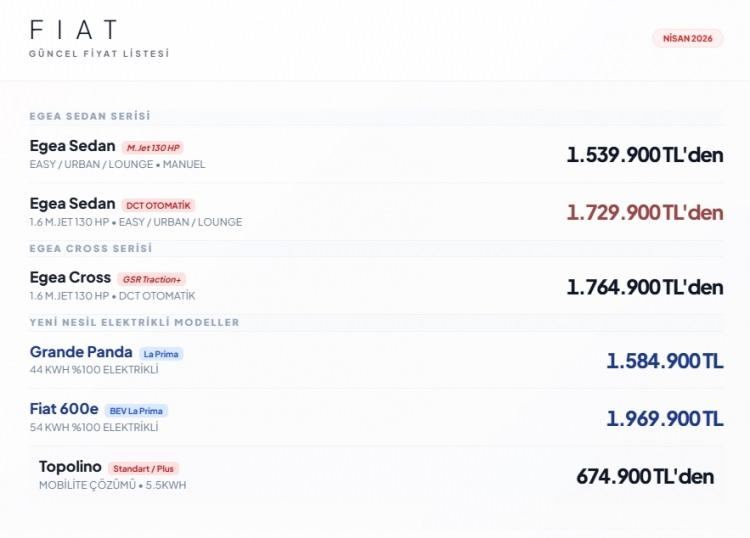The height and width of the screenshot is (538, 750).
Task: Click the FIAT logo text
Action: (x=74, y=30)
